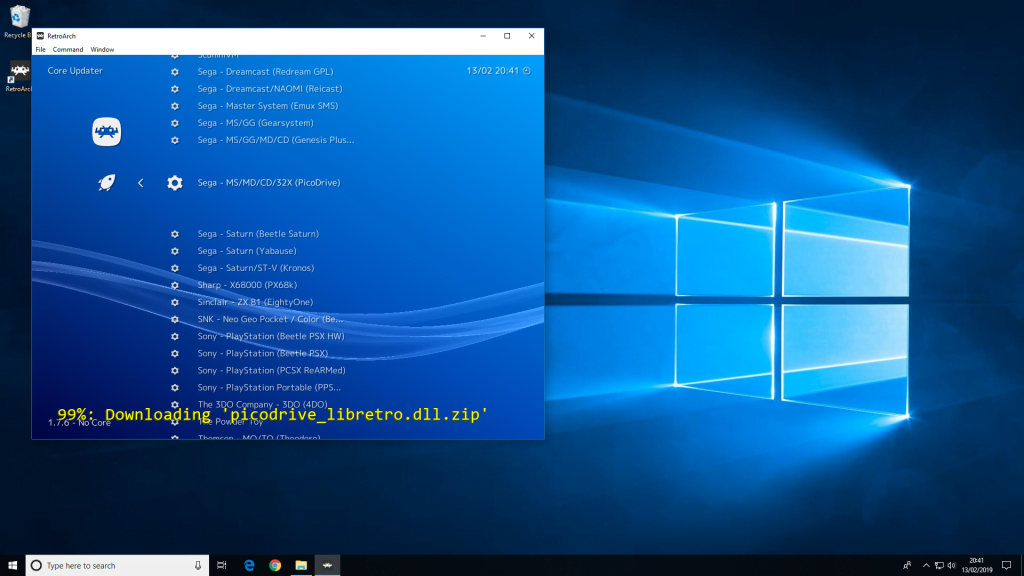Click gear icon next to PlayStation (Beetle PSX)
The image size is (1024, 576).
[x=174, y=353]
